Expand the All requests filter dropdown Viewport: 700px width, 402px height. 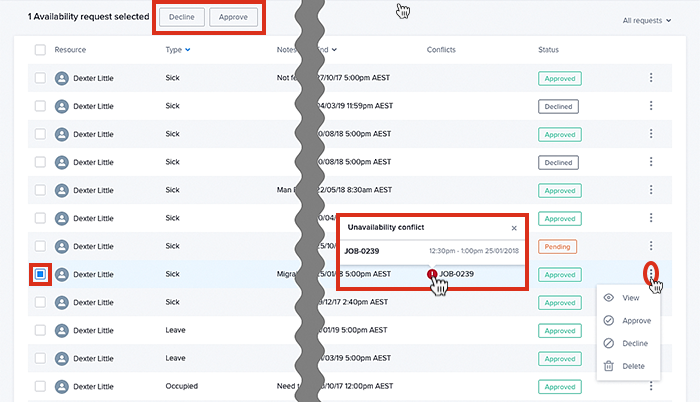[647, 20]
